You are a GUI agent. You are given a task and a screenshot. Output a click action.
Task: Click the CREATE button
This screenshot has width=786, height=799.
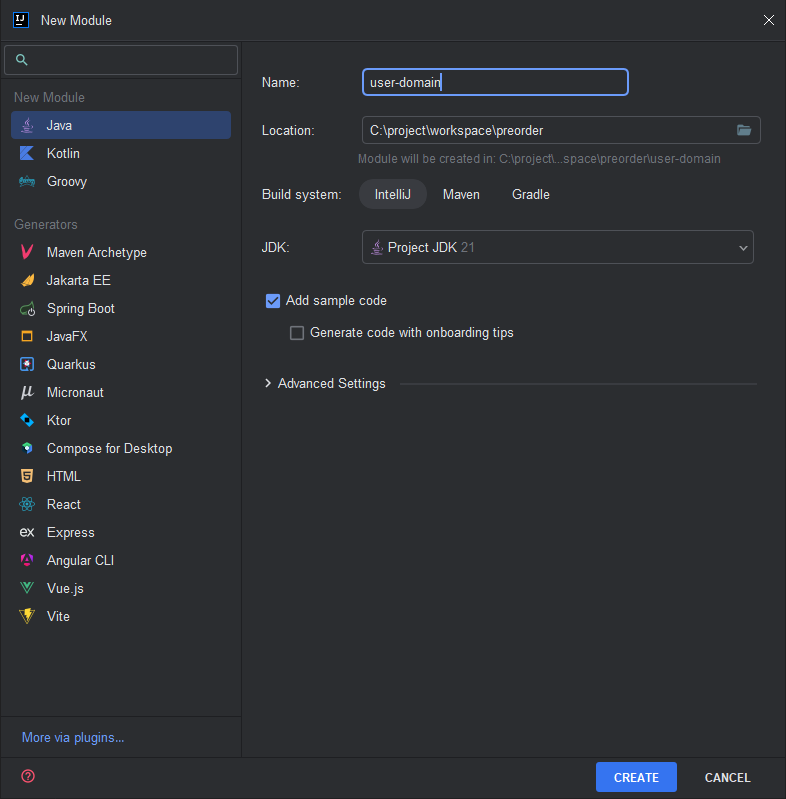click(636, 777)
